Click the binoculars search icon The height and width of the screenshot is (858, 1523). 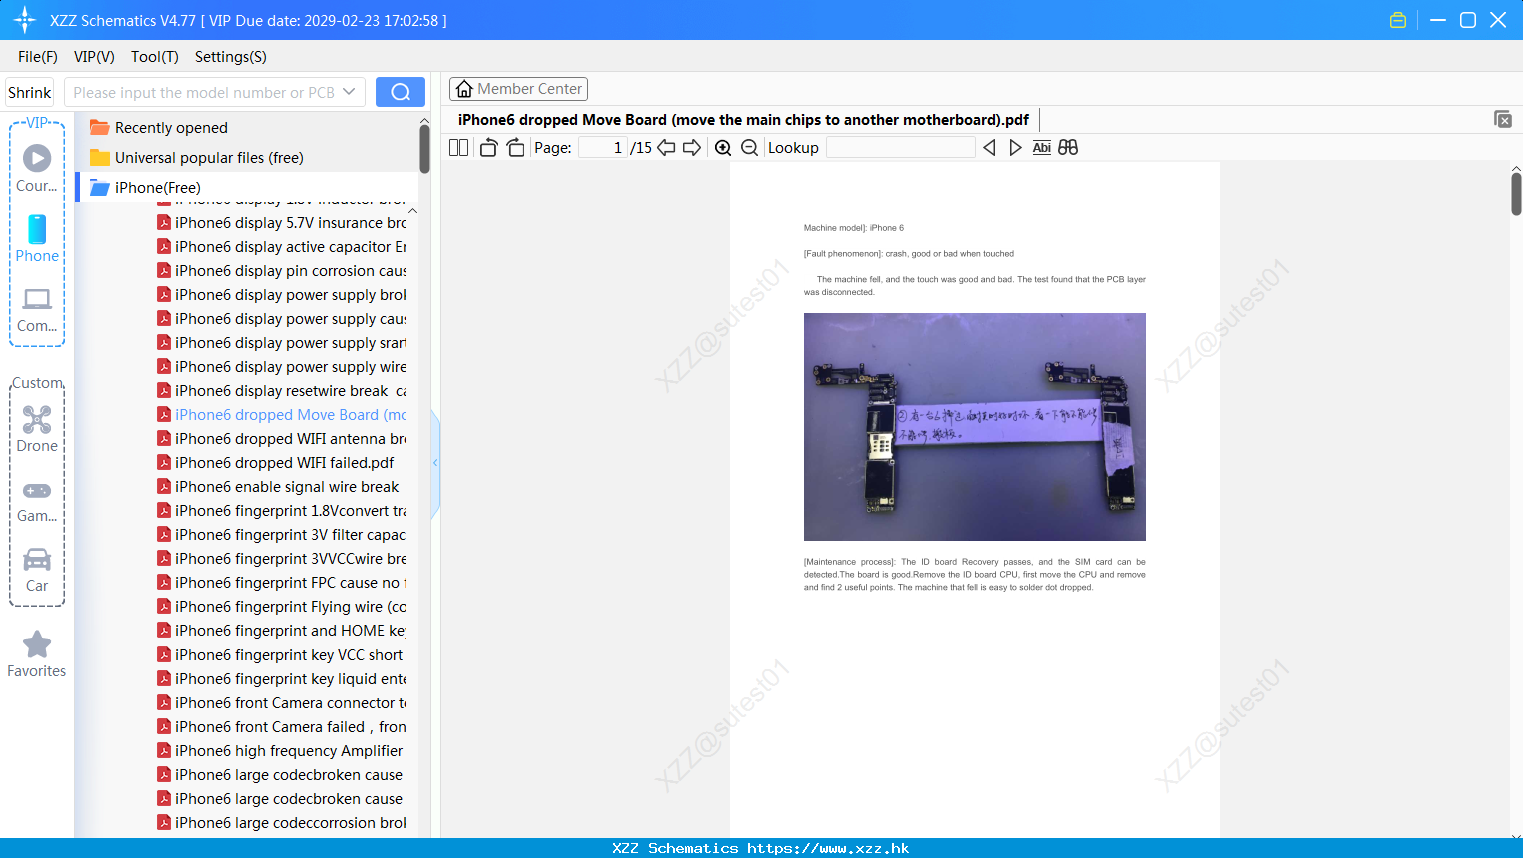point(1068,147)
